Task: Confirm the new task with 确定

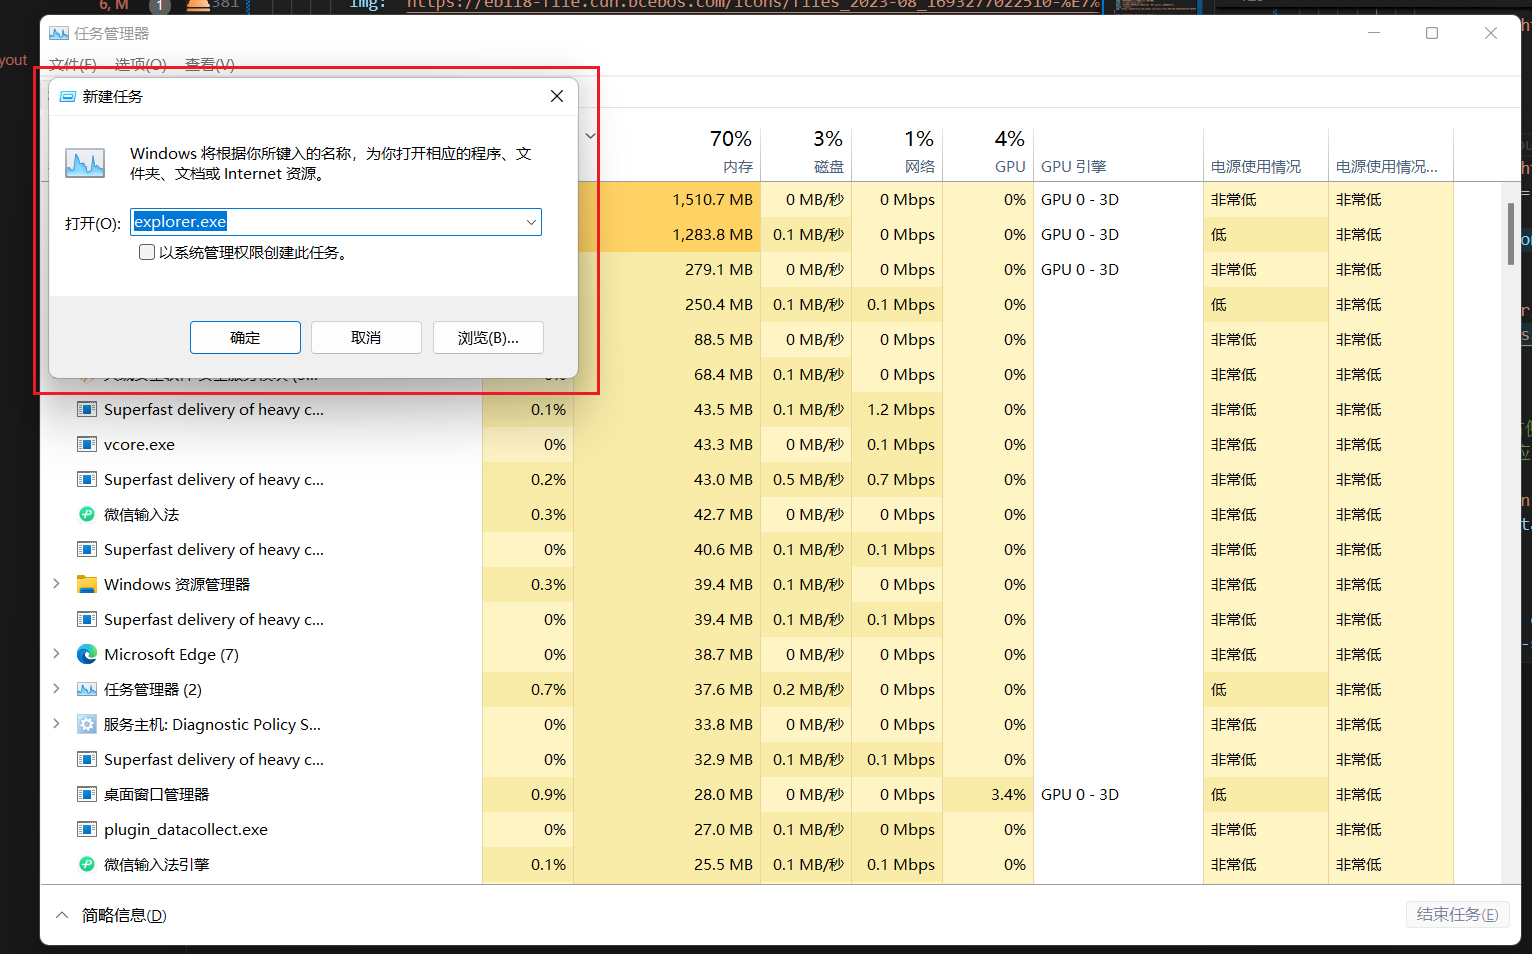Action: [x=245, y=338]
